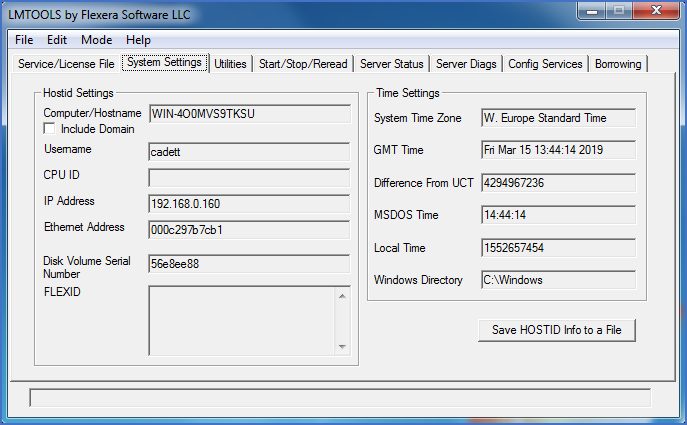
Task: Click the Computer/Hostname field
Action: [x=249, y=114]
